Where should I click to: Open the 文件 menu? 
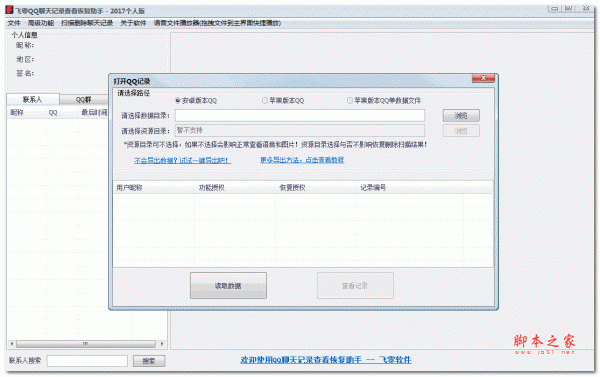tap(14, 23)
